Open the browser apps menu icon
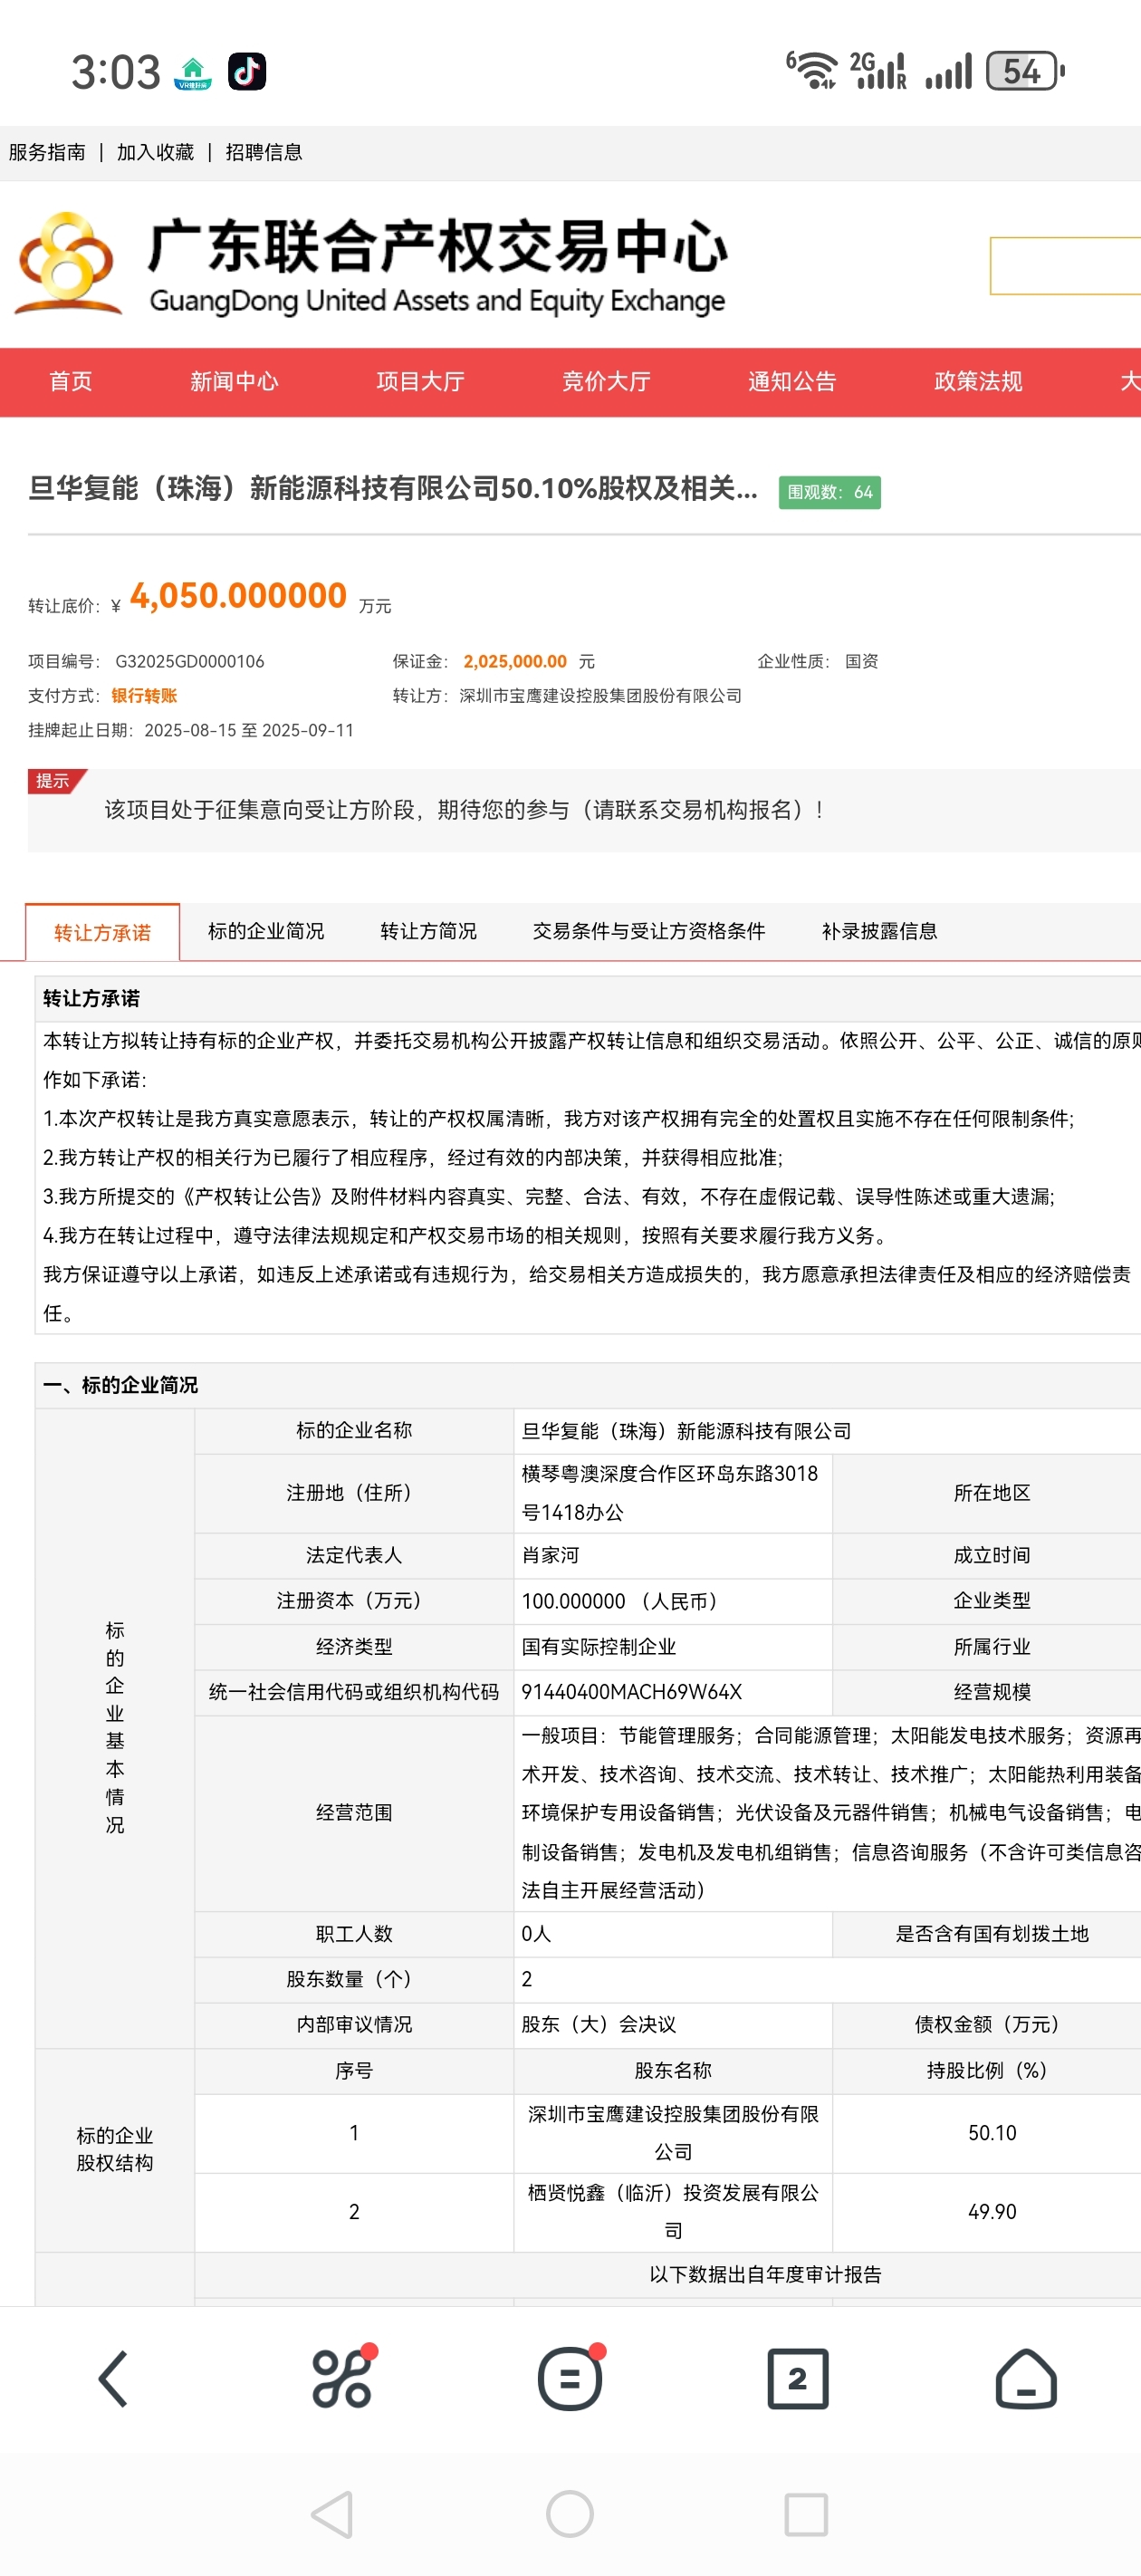Screen dimensions: 1141x2576 coord(343,2377)
